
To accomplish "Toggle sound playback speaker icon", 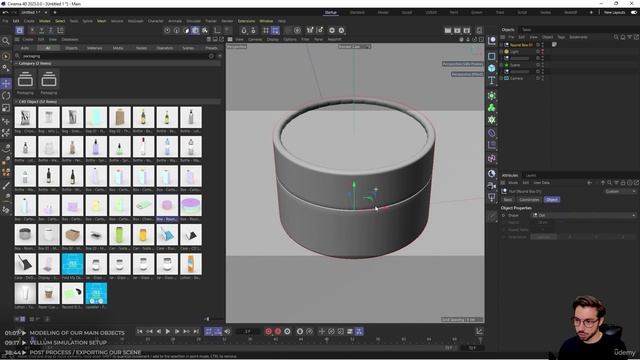I will tap(227, 331).
